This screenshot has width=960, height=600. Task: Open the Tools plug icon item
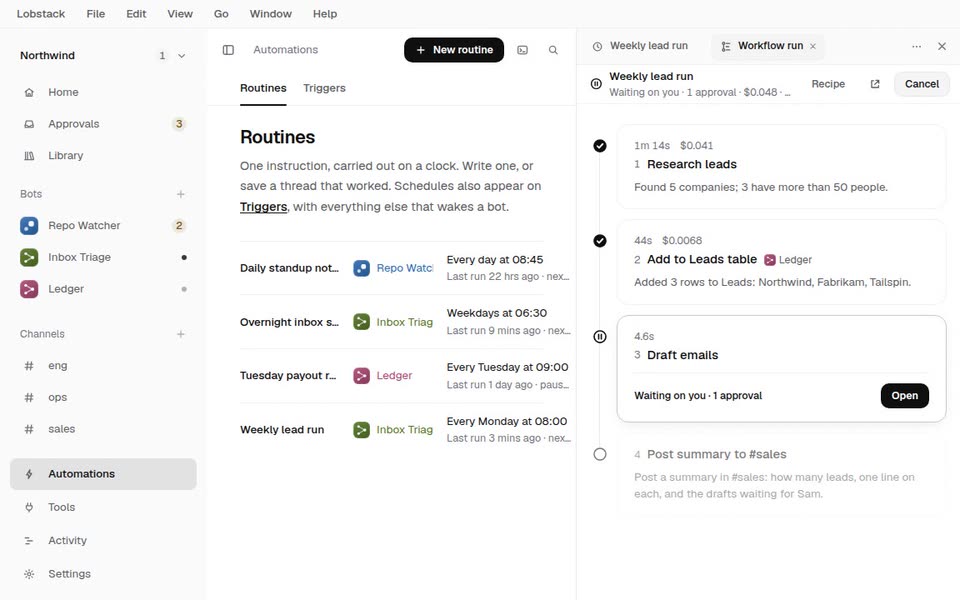point(103,507)
